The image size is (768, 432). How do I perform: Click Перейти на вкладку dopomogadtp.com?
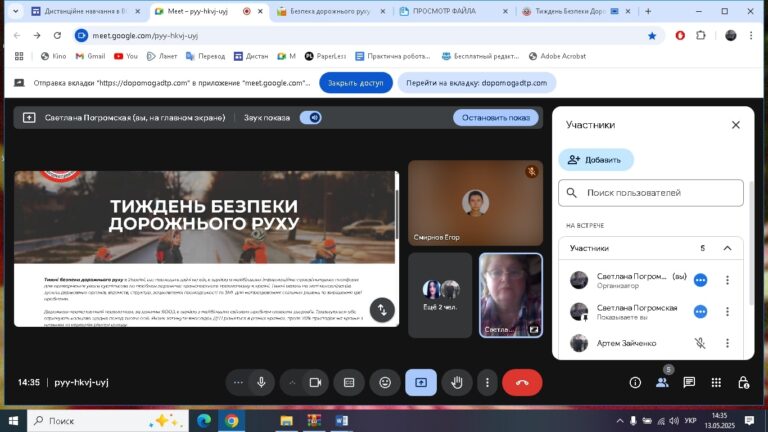pos(477,83)
